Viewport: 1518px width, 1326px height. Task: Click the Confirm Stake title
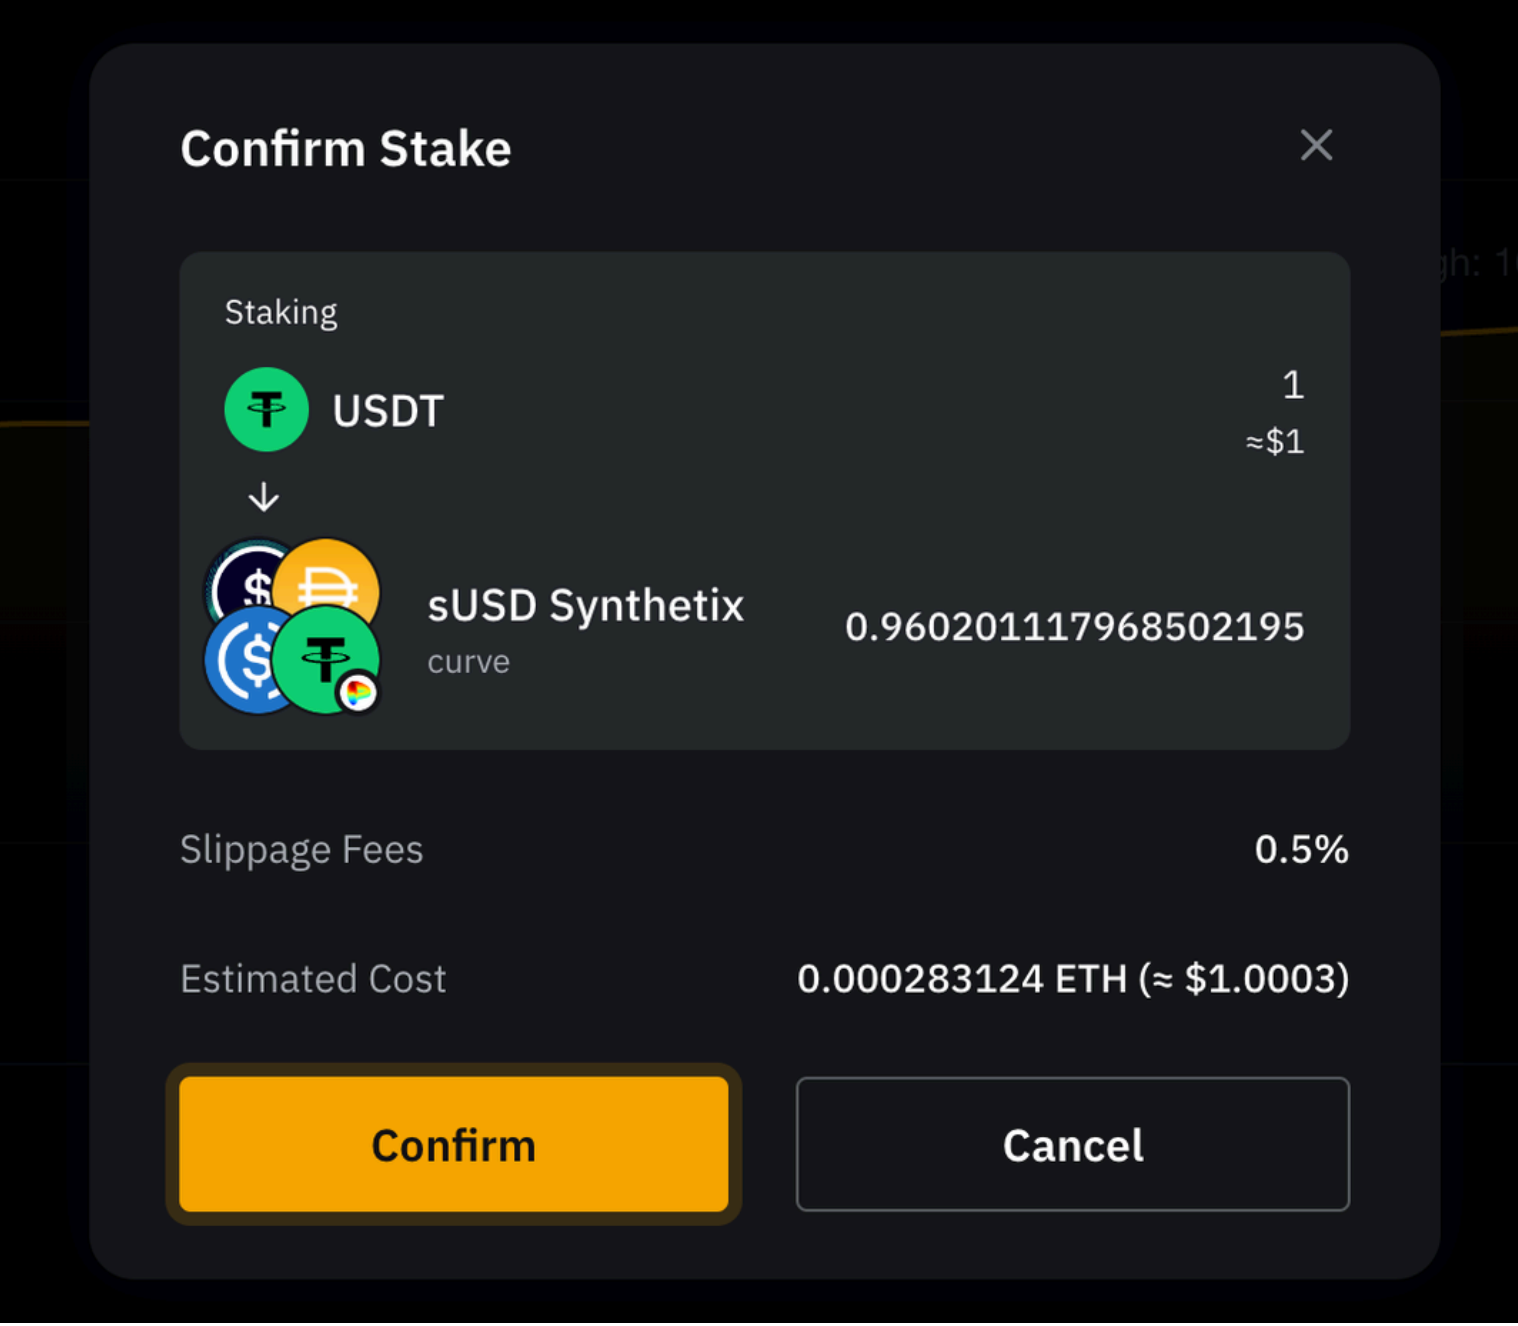tap(346, 149)
